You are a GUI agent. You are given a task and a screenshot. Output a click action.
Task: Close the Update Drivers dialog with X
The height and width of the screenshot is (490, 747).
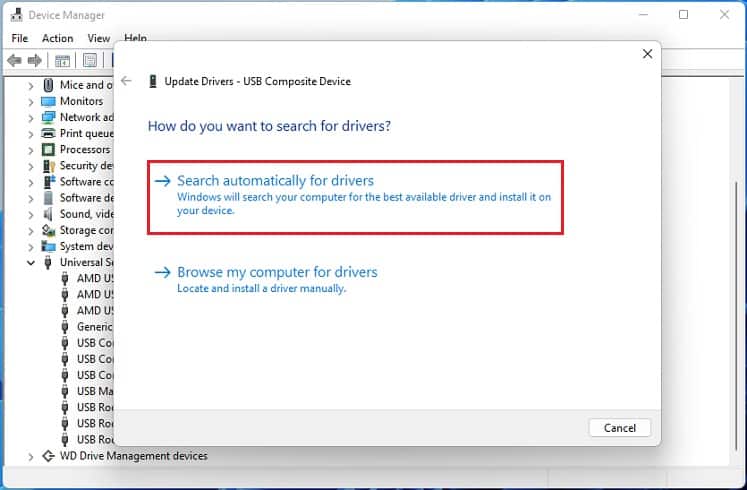click(647, 54)
